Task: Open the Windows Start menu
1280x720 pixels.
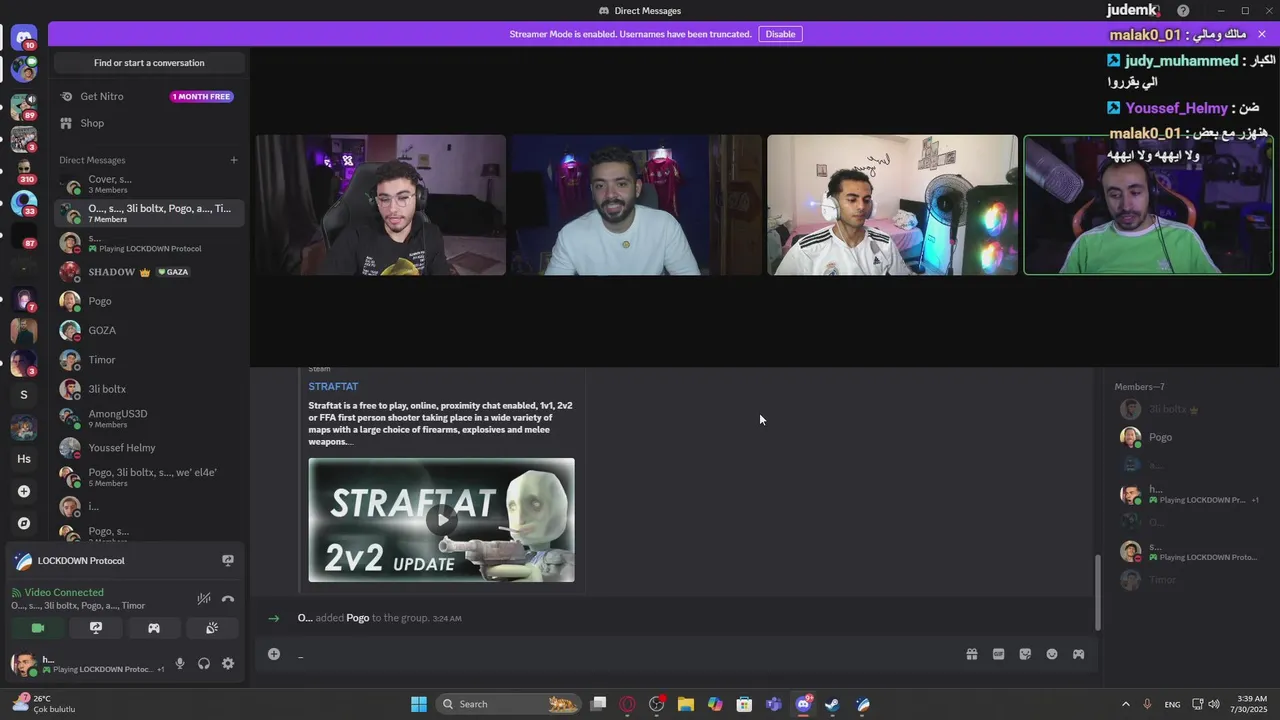Action: [x=419, y=704]
